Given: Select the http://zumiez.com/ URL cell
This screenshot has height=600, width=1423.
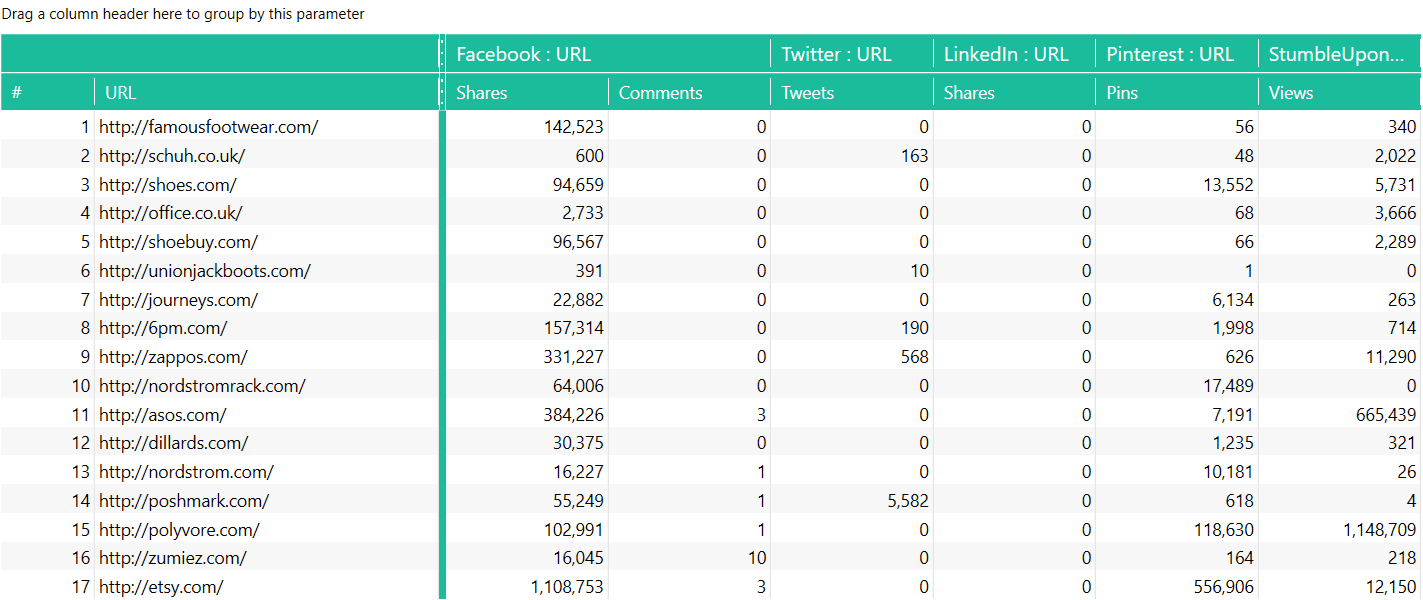Looking at the screenshot, I should 266,558.
